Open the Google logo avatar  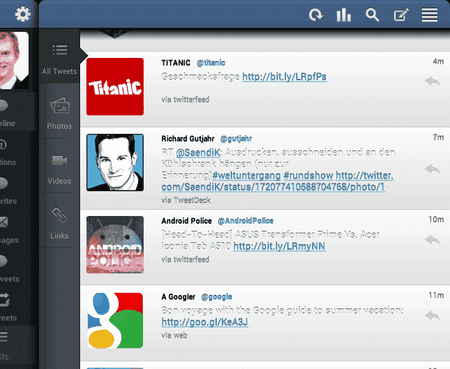click(115, 320)
